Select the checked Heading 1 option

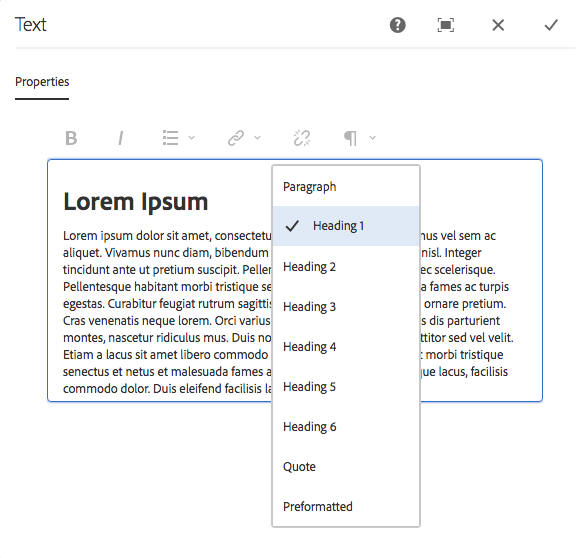346,226
